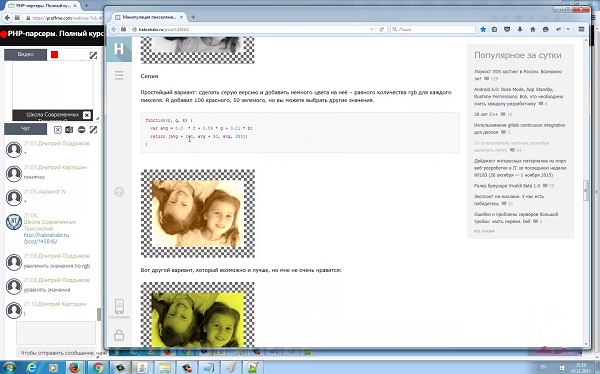This screenshot has width=600, height=374.
Task: Open the gitlab continuous integration article
Action: point(519,128)
